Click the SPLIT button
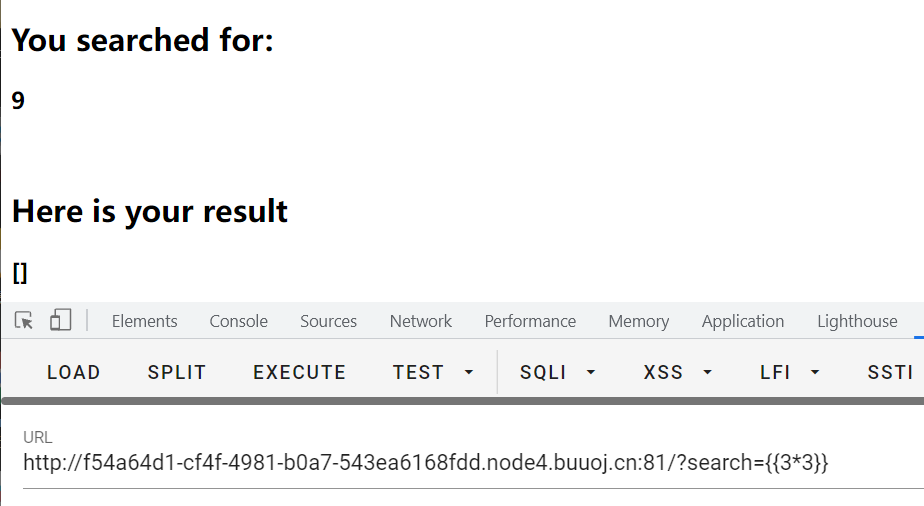924x506 pixels. [177, 372]
